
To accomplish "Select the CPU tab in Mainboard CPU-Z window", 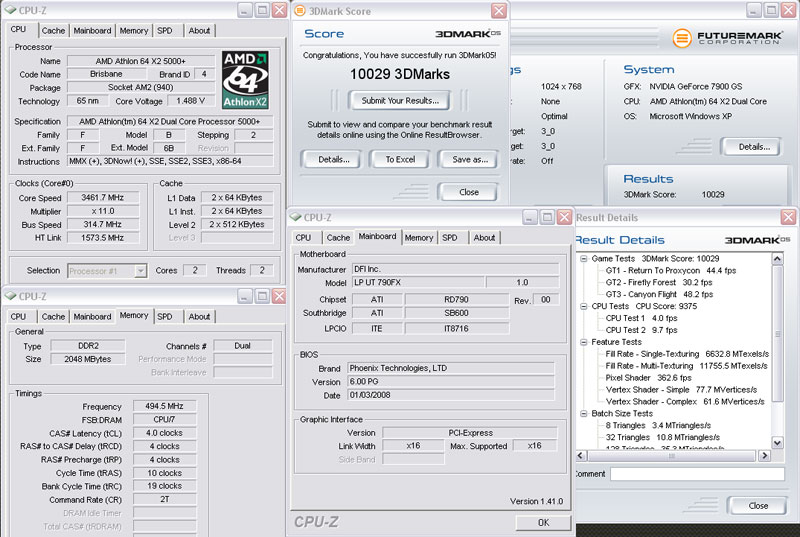I will point(303,238).
